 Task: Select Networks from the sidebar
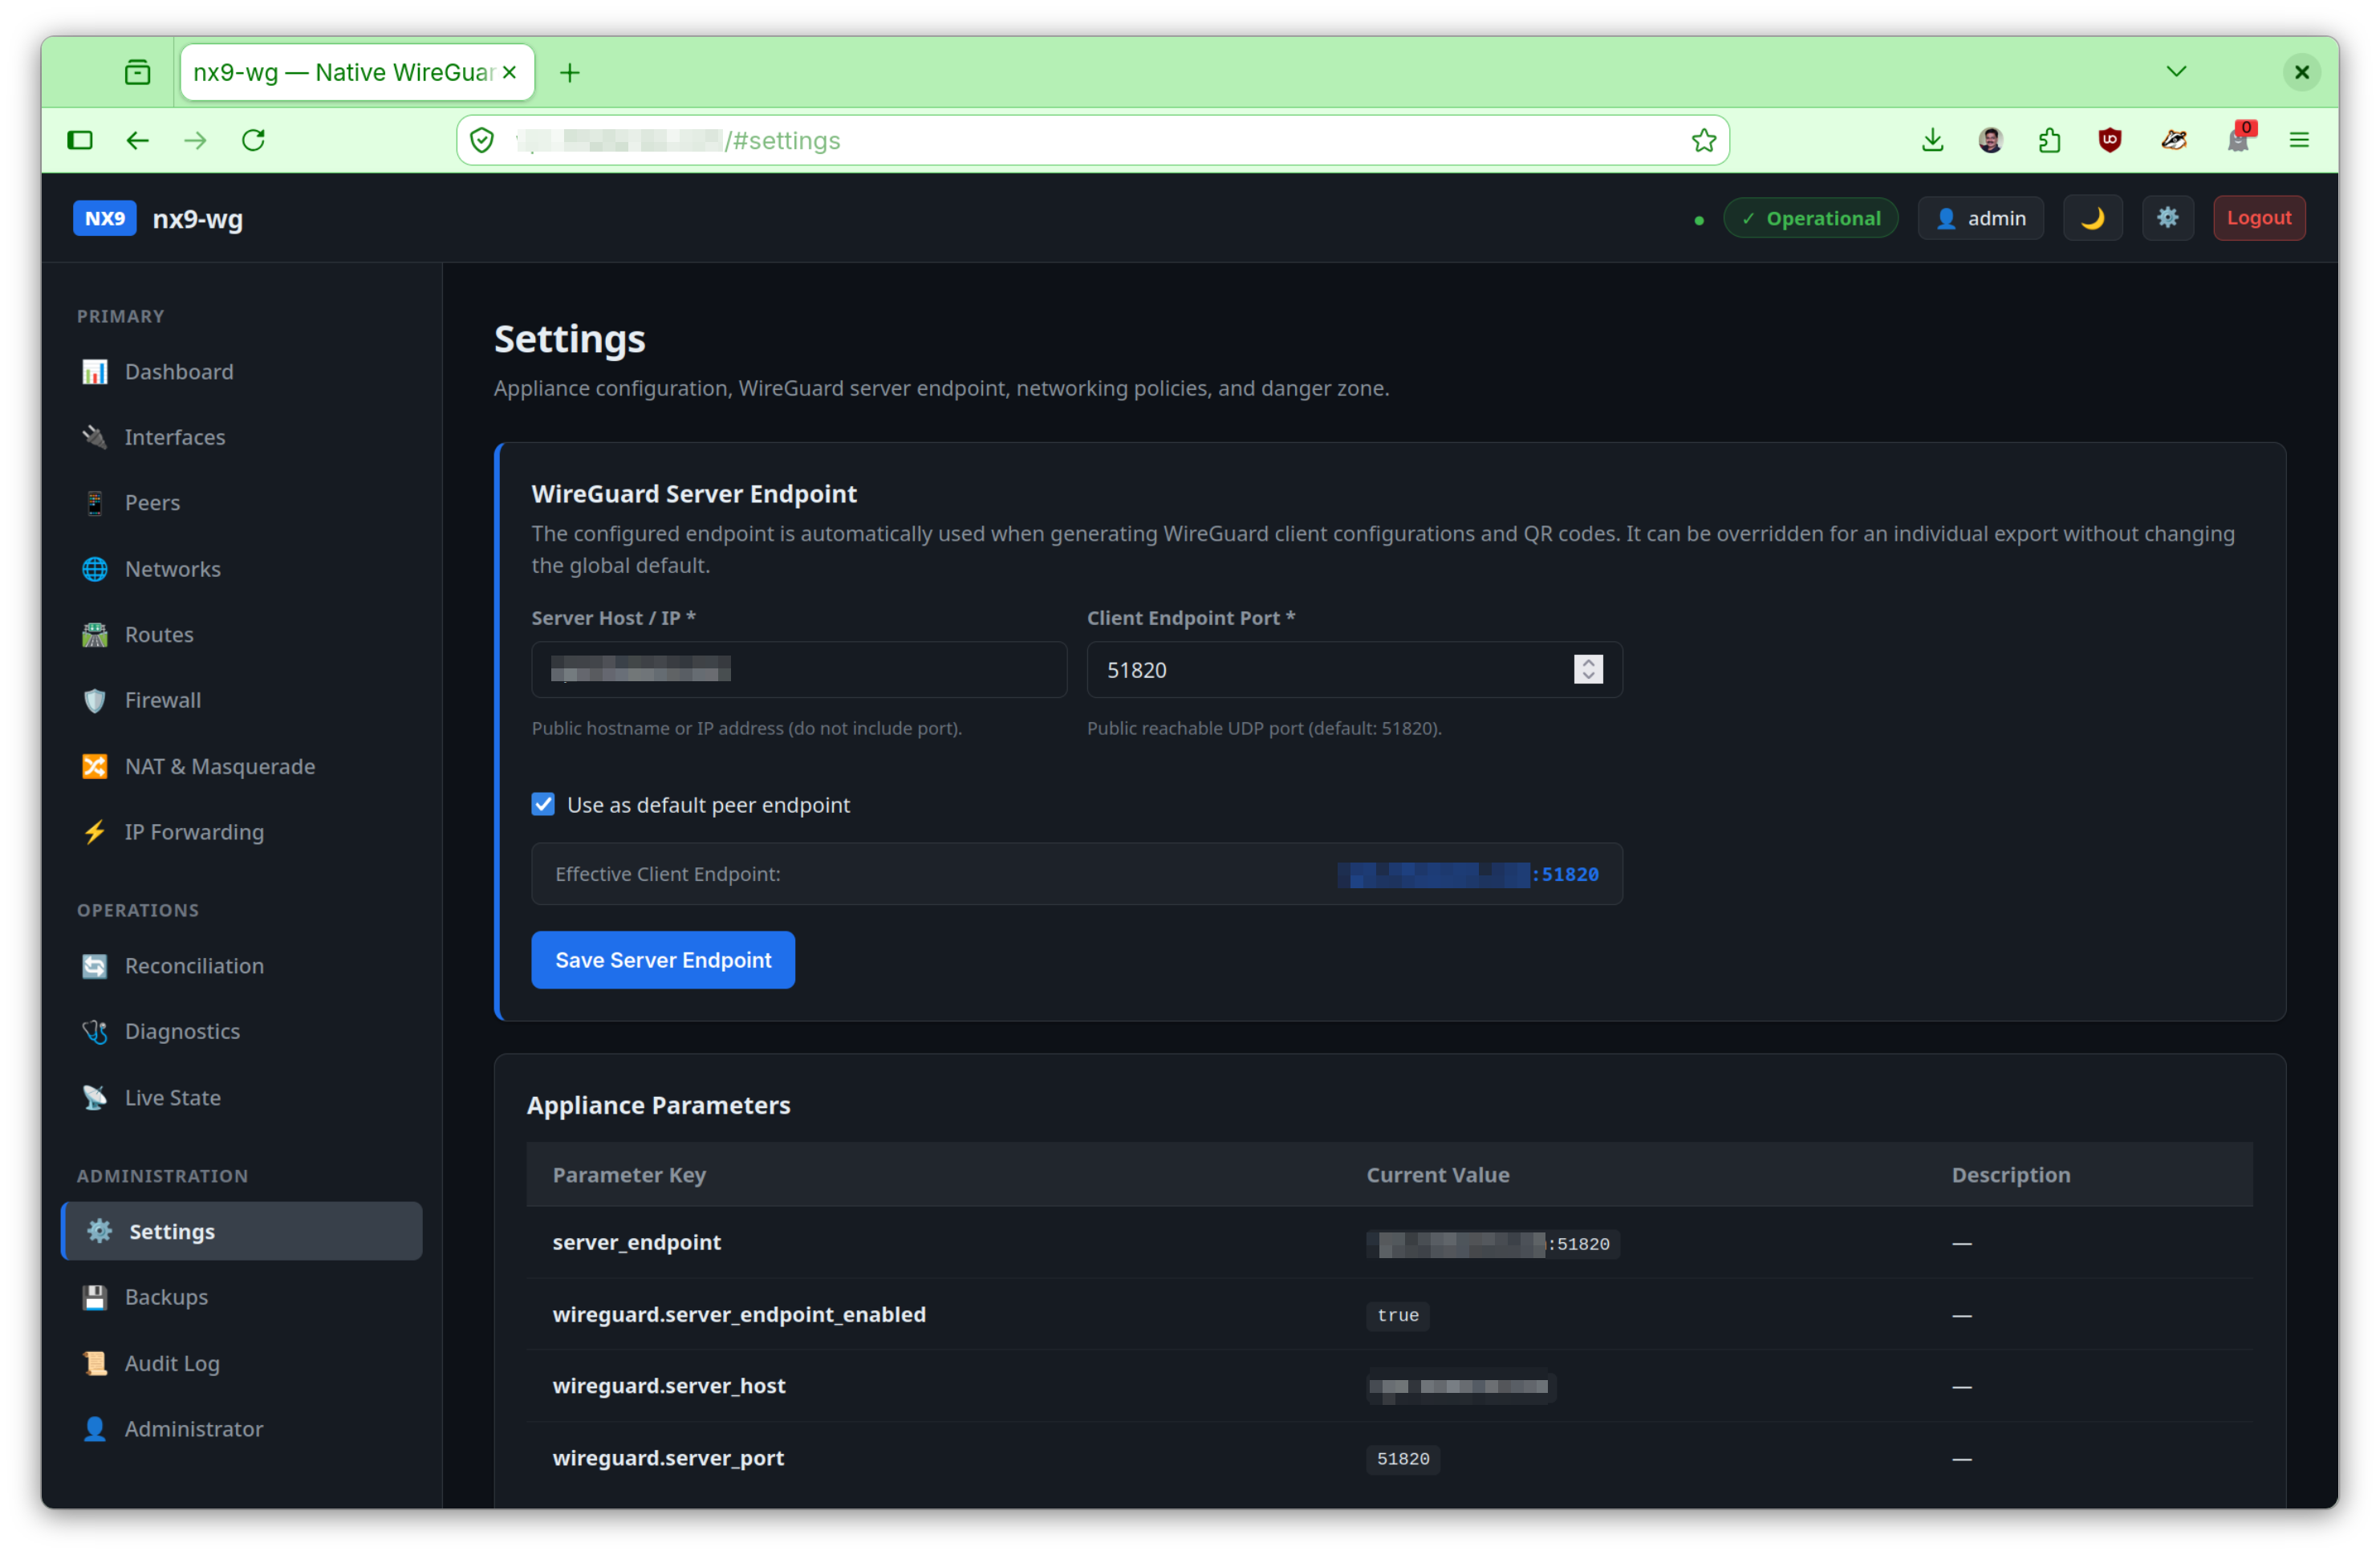pyautogui.click(x=241, y=569)
